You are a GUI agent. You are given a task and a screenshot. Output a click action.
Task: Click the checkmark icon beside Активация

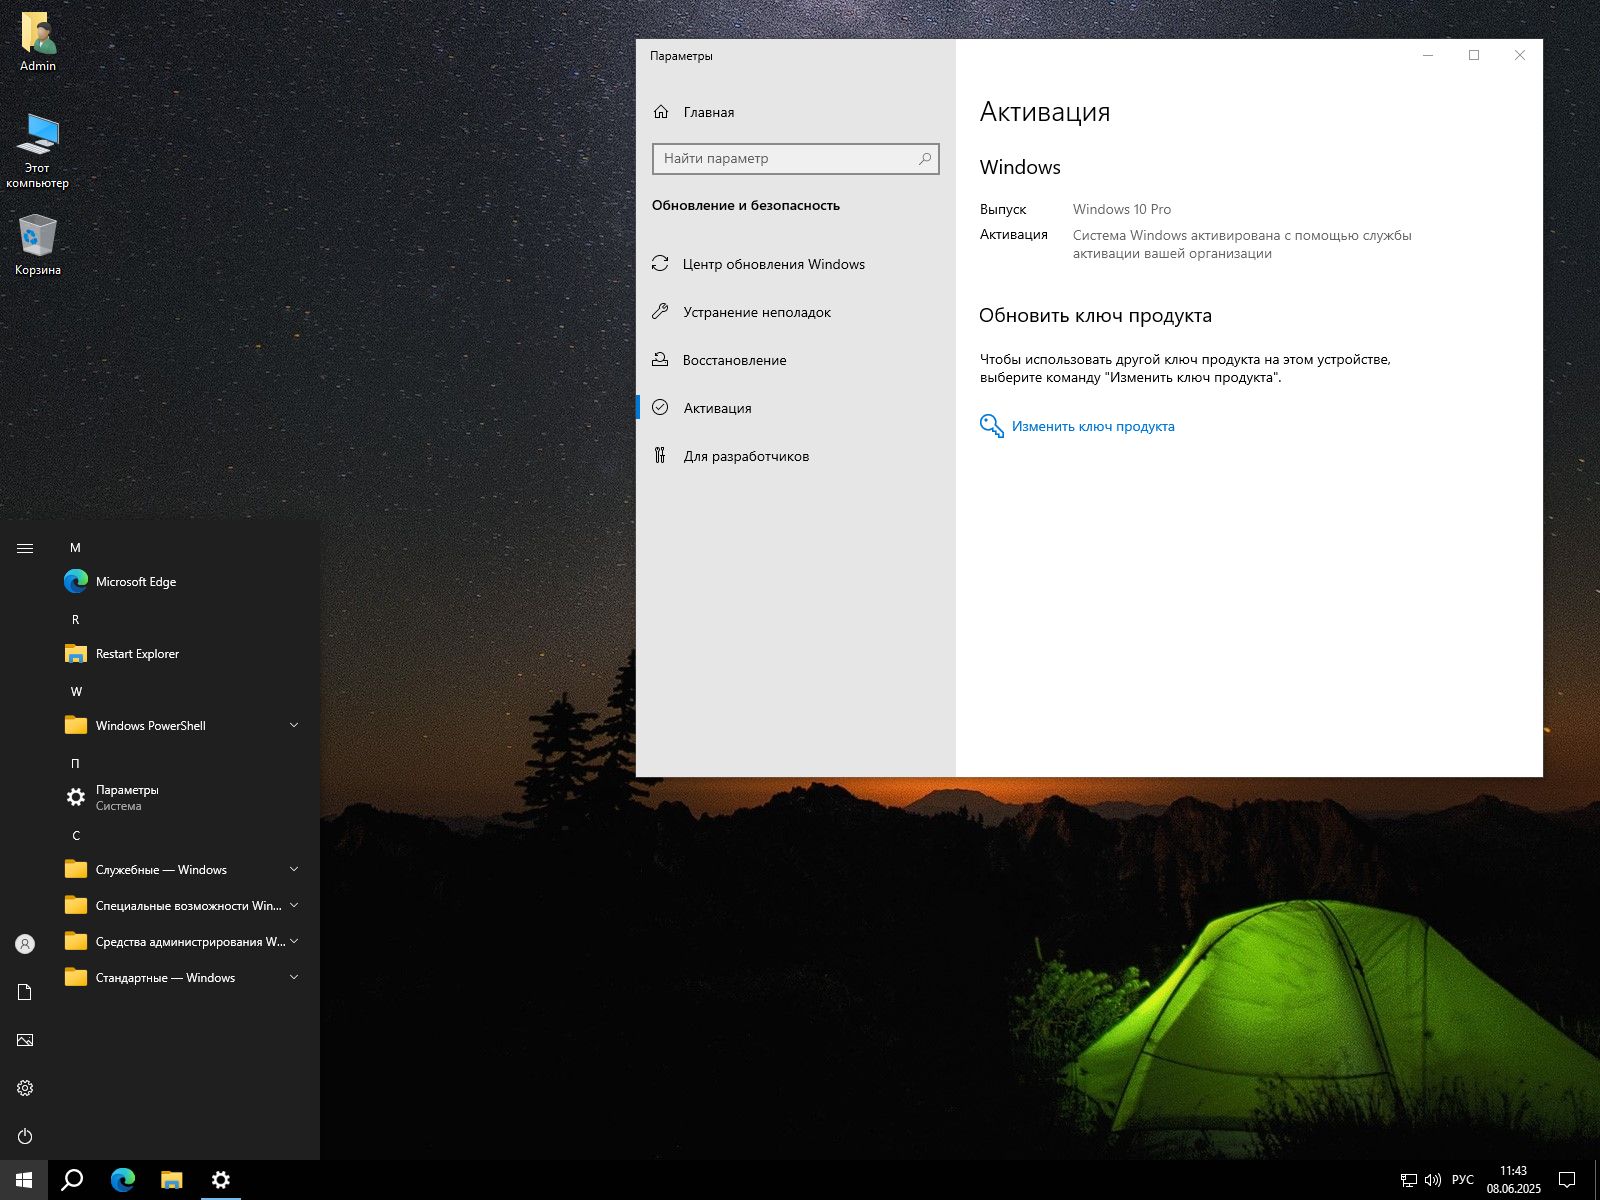660,408
